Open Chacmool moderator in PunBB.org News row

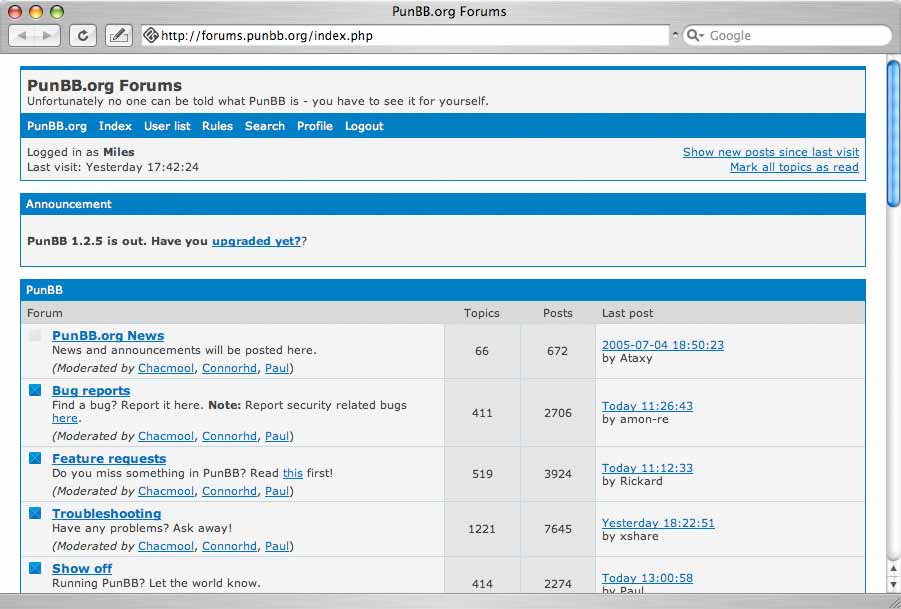coord(166,368)
